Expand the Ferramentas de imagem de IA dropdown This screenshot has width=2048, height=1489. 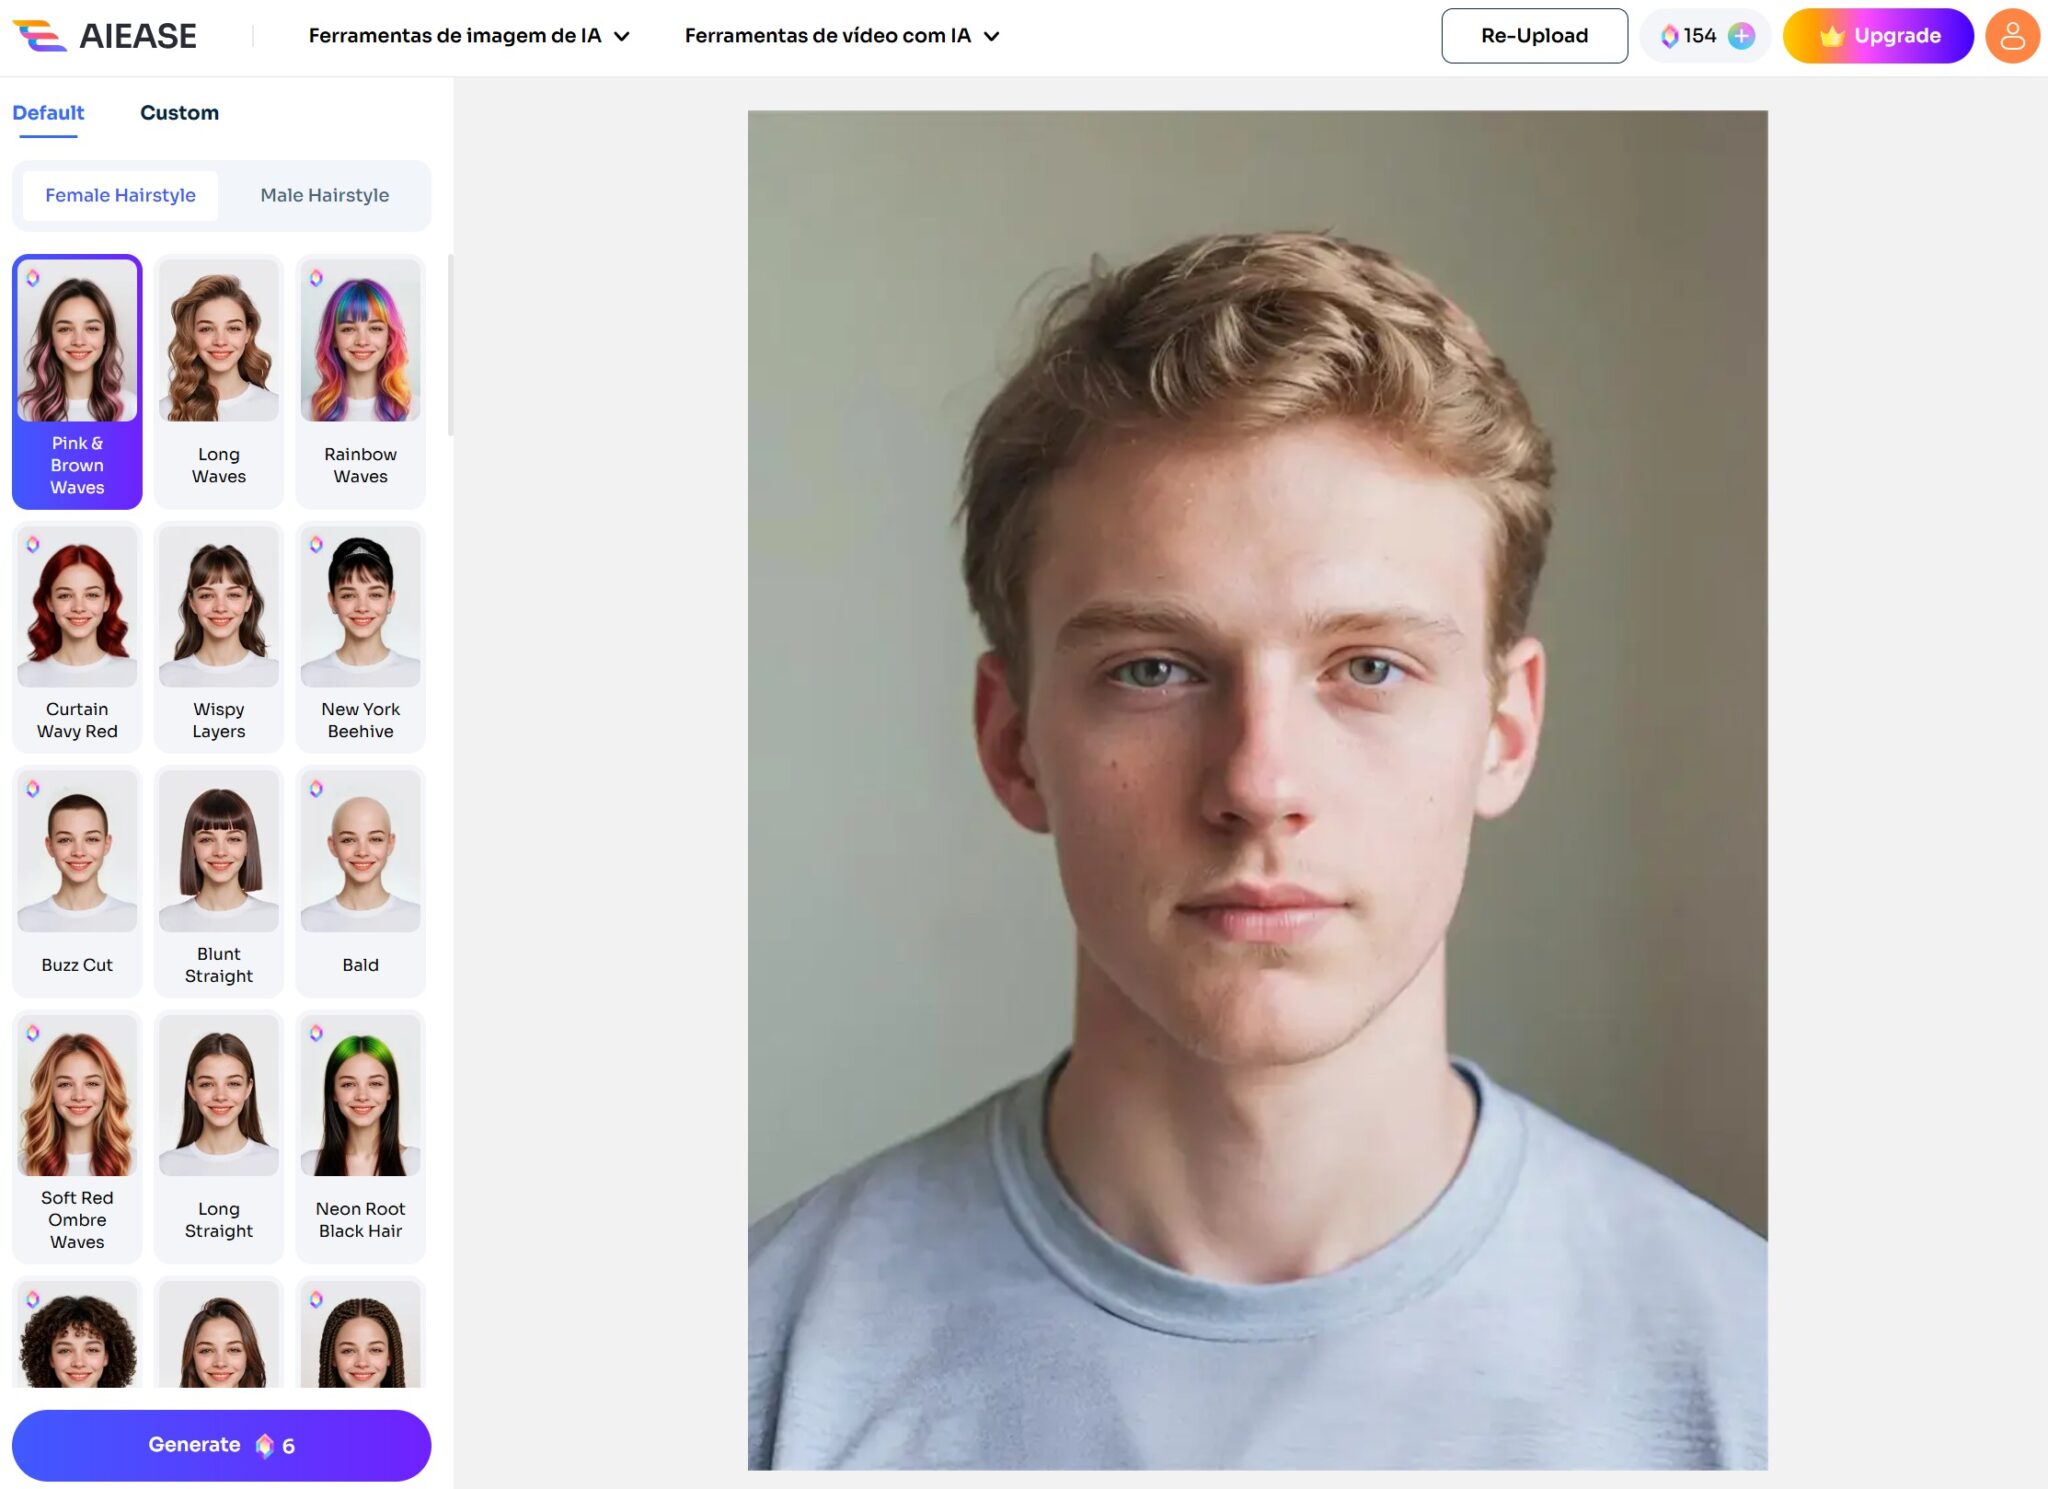point(468,36)
